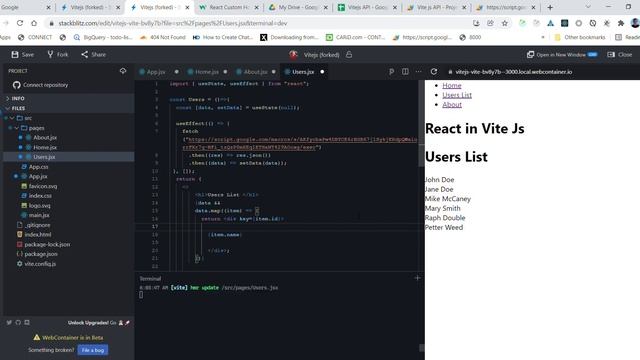
Task: Click 'Mike McCaney' in users list
Action: (x=448, y=199)
